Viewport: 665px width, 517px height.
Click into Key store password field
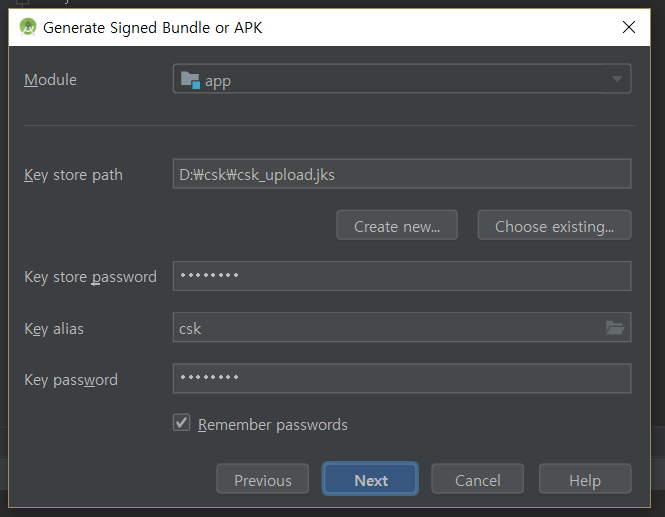point(401,276)
